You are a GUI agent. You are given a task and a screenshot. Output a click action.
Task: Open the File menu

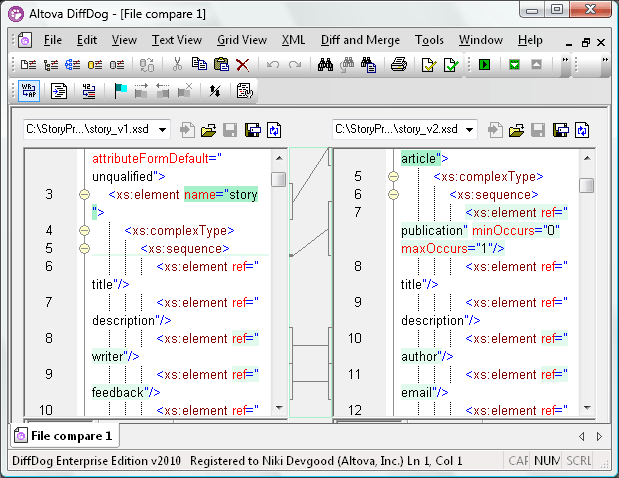point(53,40)
